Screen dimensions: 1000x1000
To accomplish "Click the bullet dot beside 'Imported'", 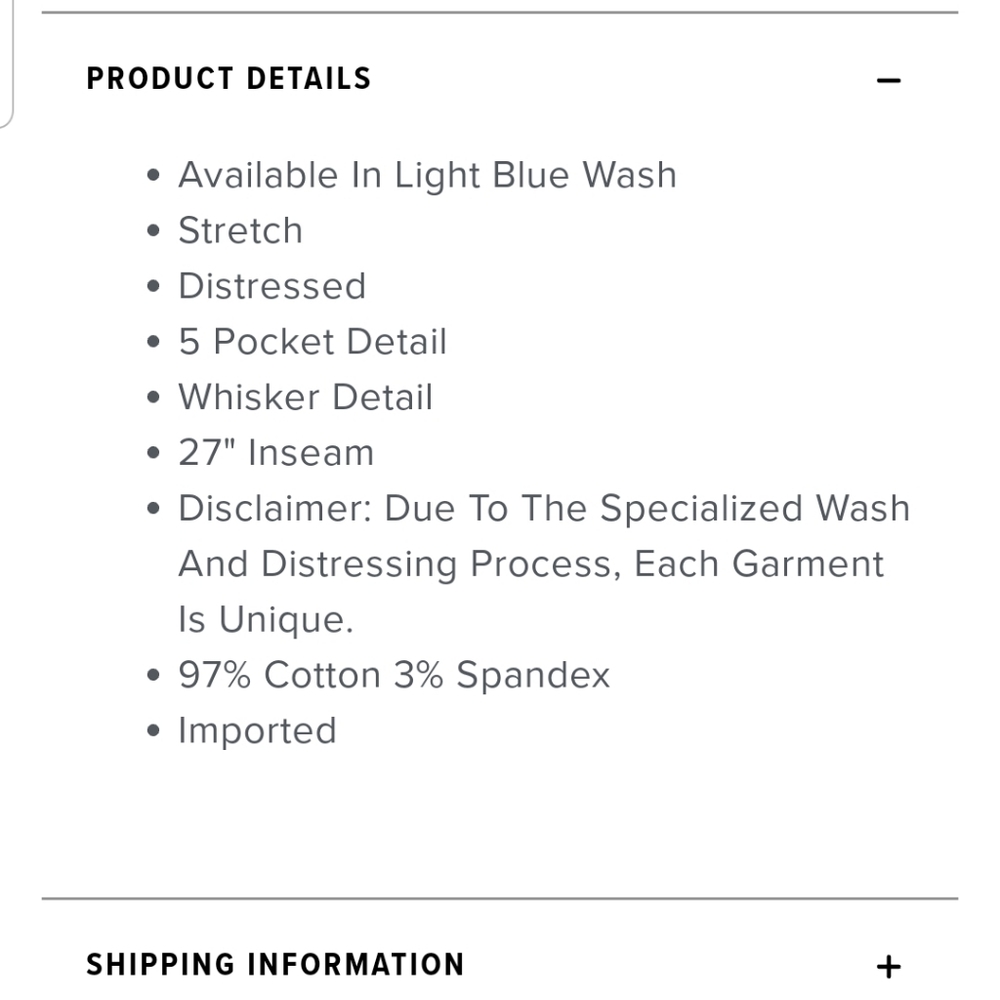I will [x=153, y=731].
